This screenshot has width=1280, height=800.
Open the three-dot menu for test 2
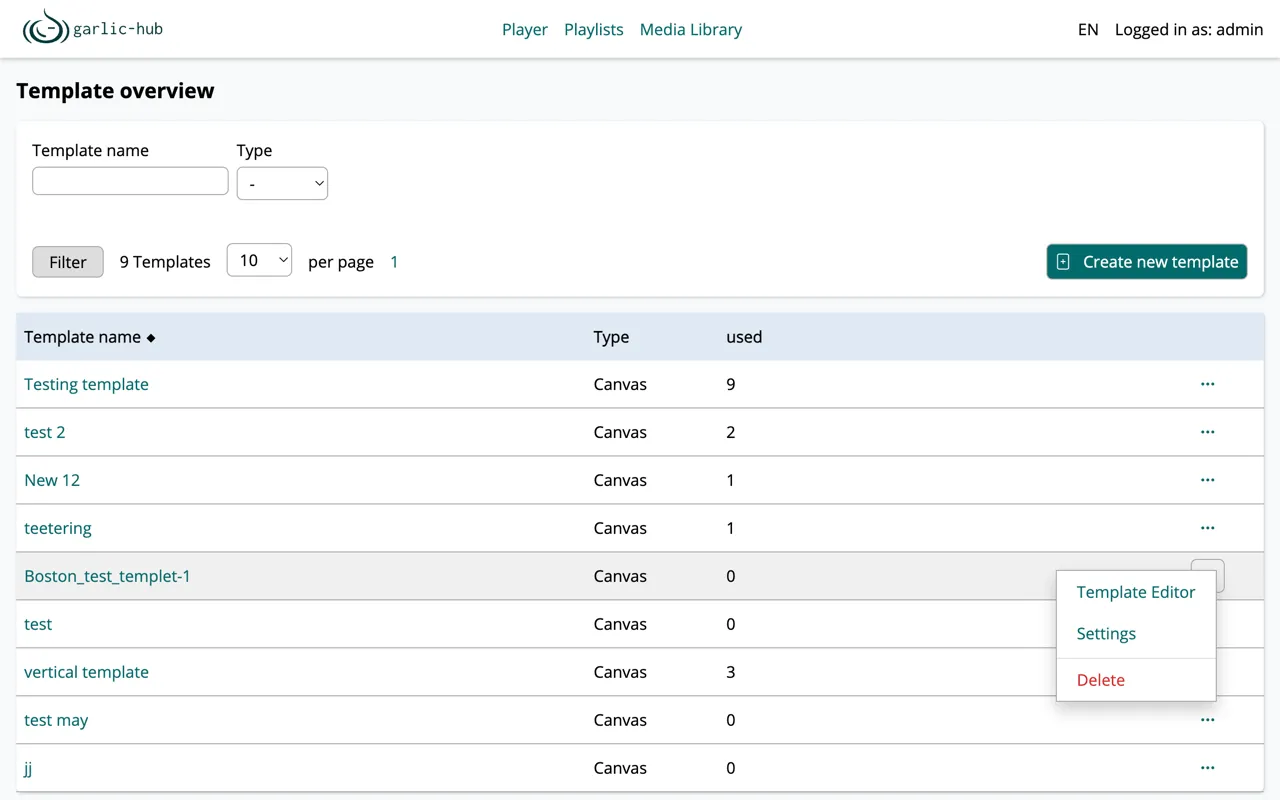(1207, 432)
